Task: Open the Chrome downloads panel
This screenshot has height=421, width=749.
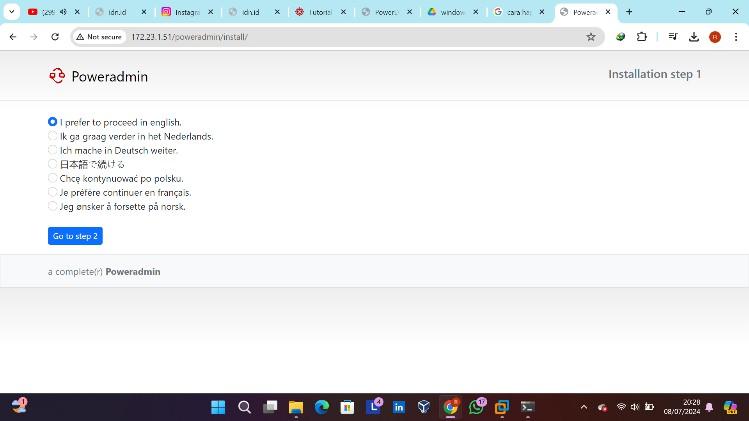Action: click(694, 37)
